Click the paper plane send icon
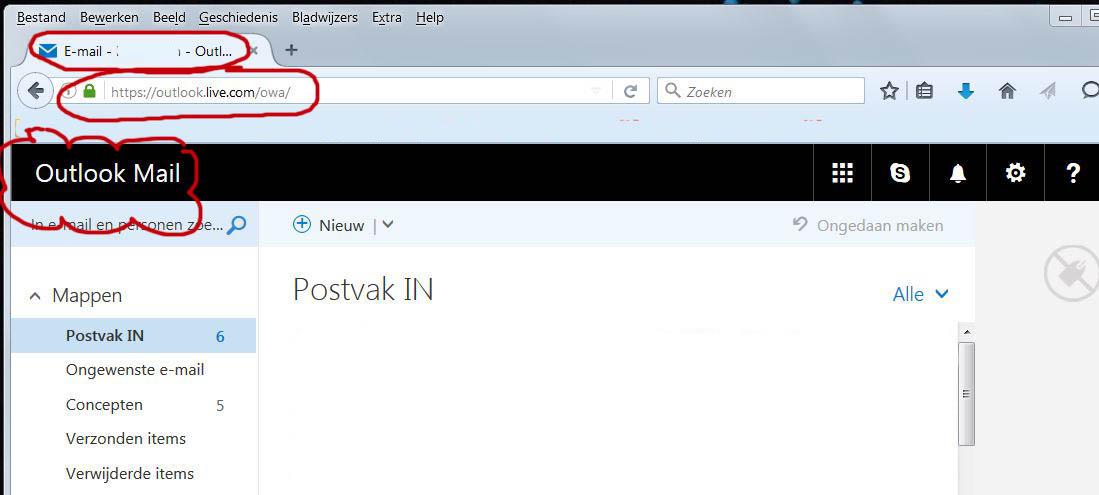This screenshot has height=495, width=1099. coord(1048,90)
